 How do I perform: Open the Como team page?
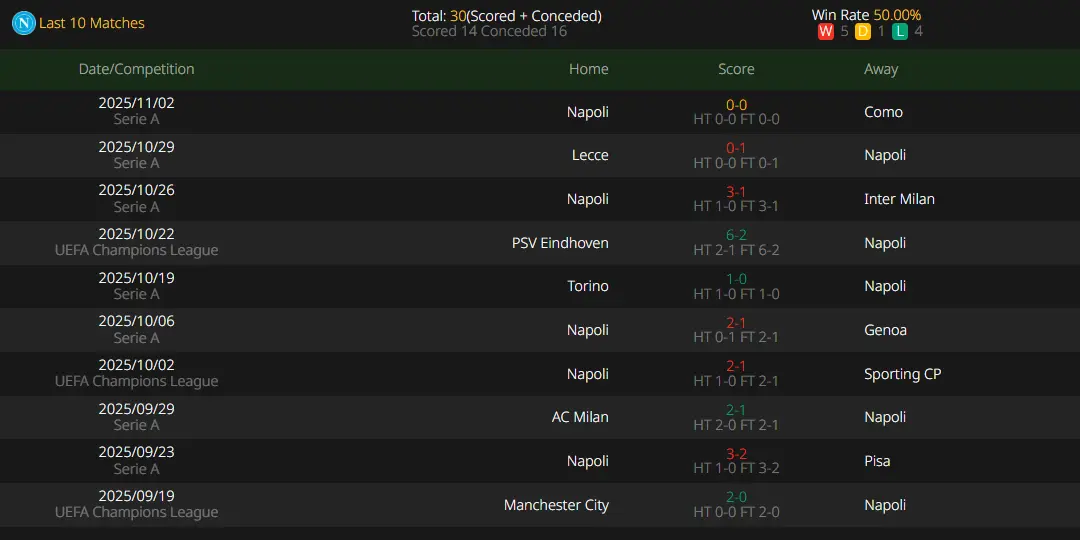883,112
